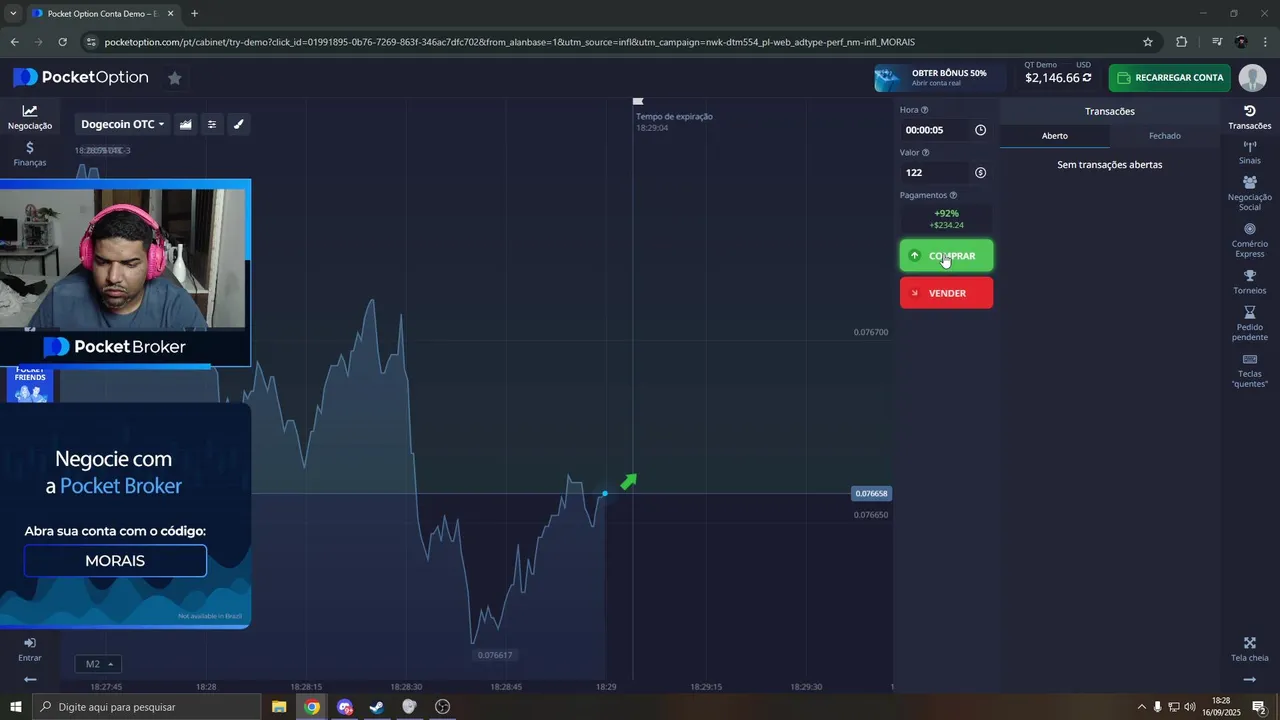Click the red VENDER button
Image resolution: width=1280 pixels, height=720 pixels.
tap(946, 293)
